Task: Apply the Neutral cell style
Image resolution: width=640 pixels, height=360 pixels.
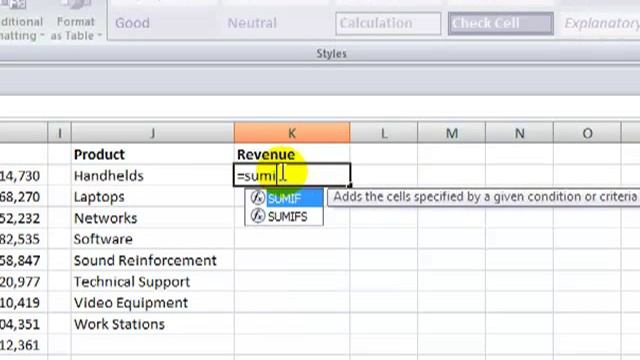Action: pyautogui.click(x=277, y=23)
